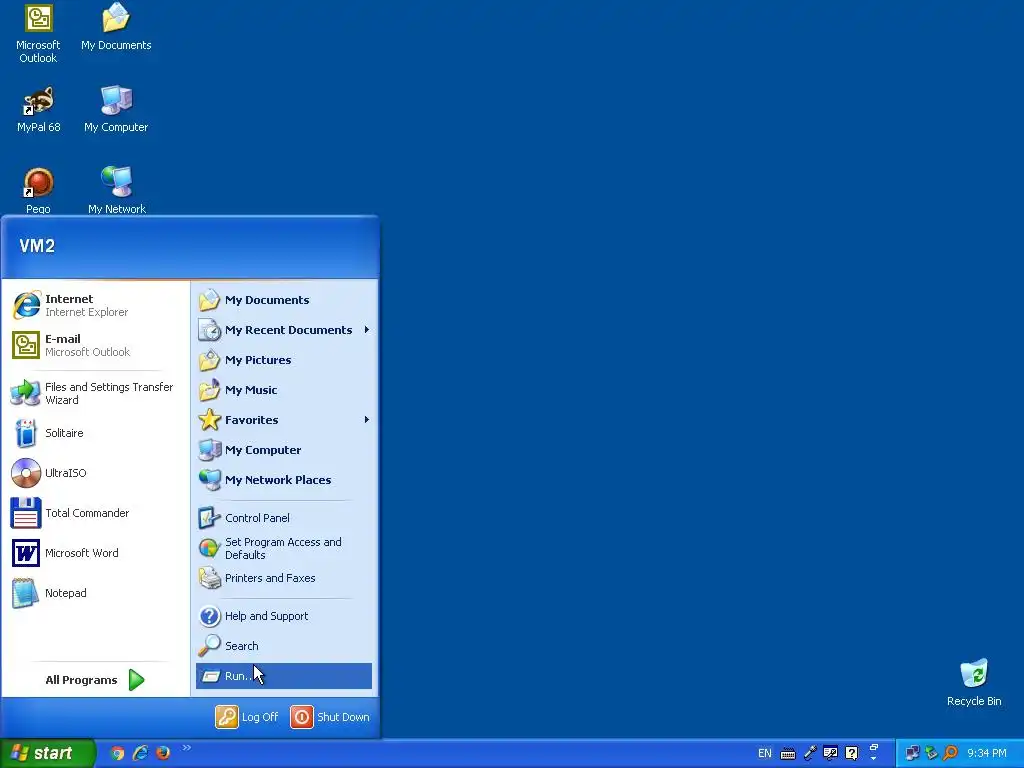Open My Documents in Start menu
Screen dimensions: 1024x768
pos(284,300)
